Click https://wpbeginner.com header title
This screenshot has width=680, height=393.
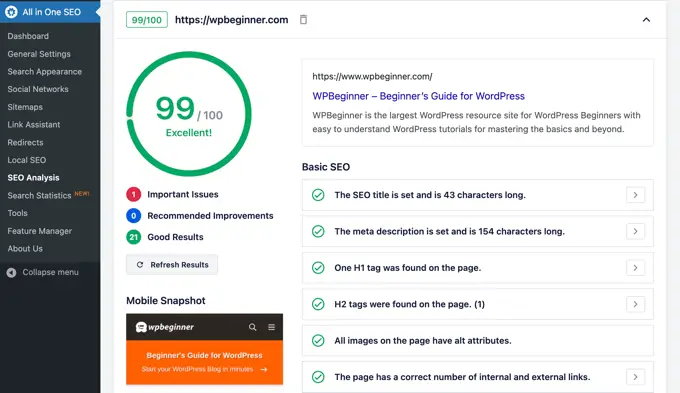232,20
